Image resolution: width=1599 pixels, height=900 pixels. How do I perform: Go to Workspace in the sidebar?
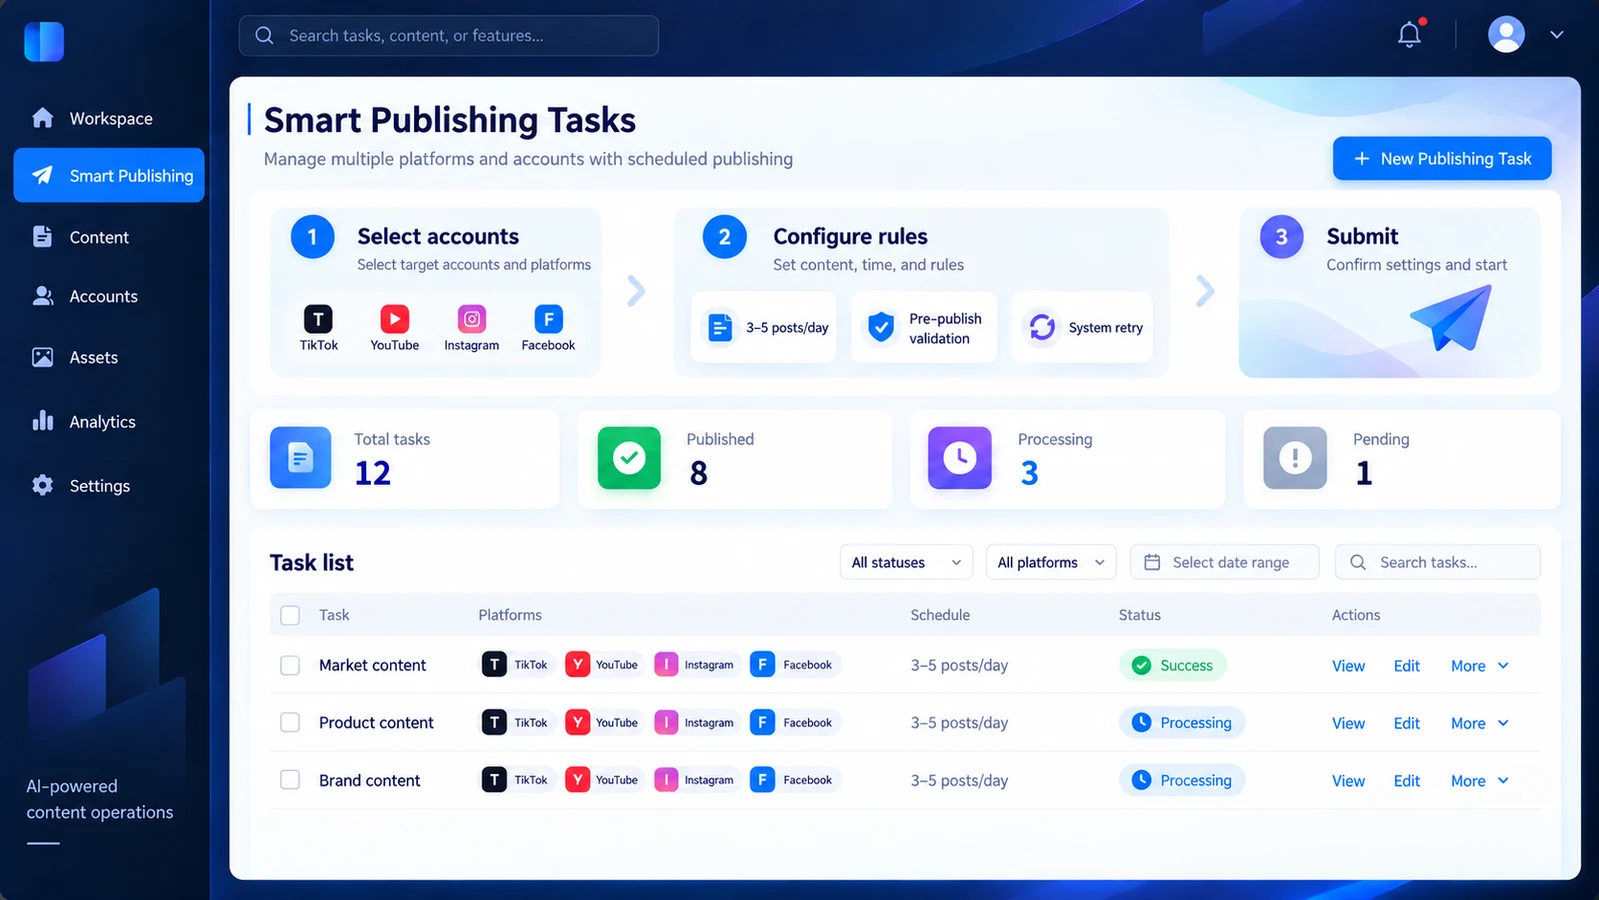pos(109,118)
